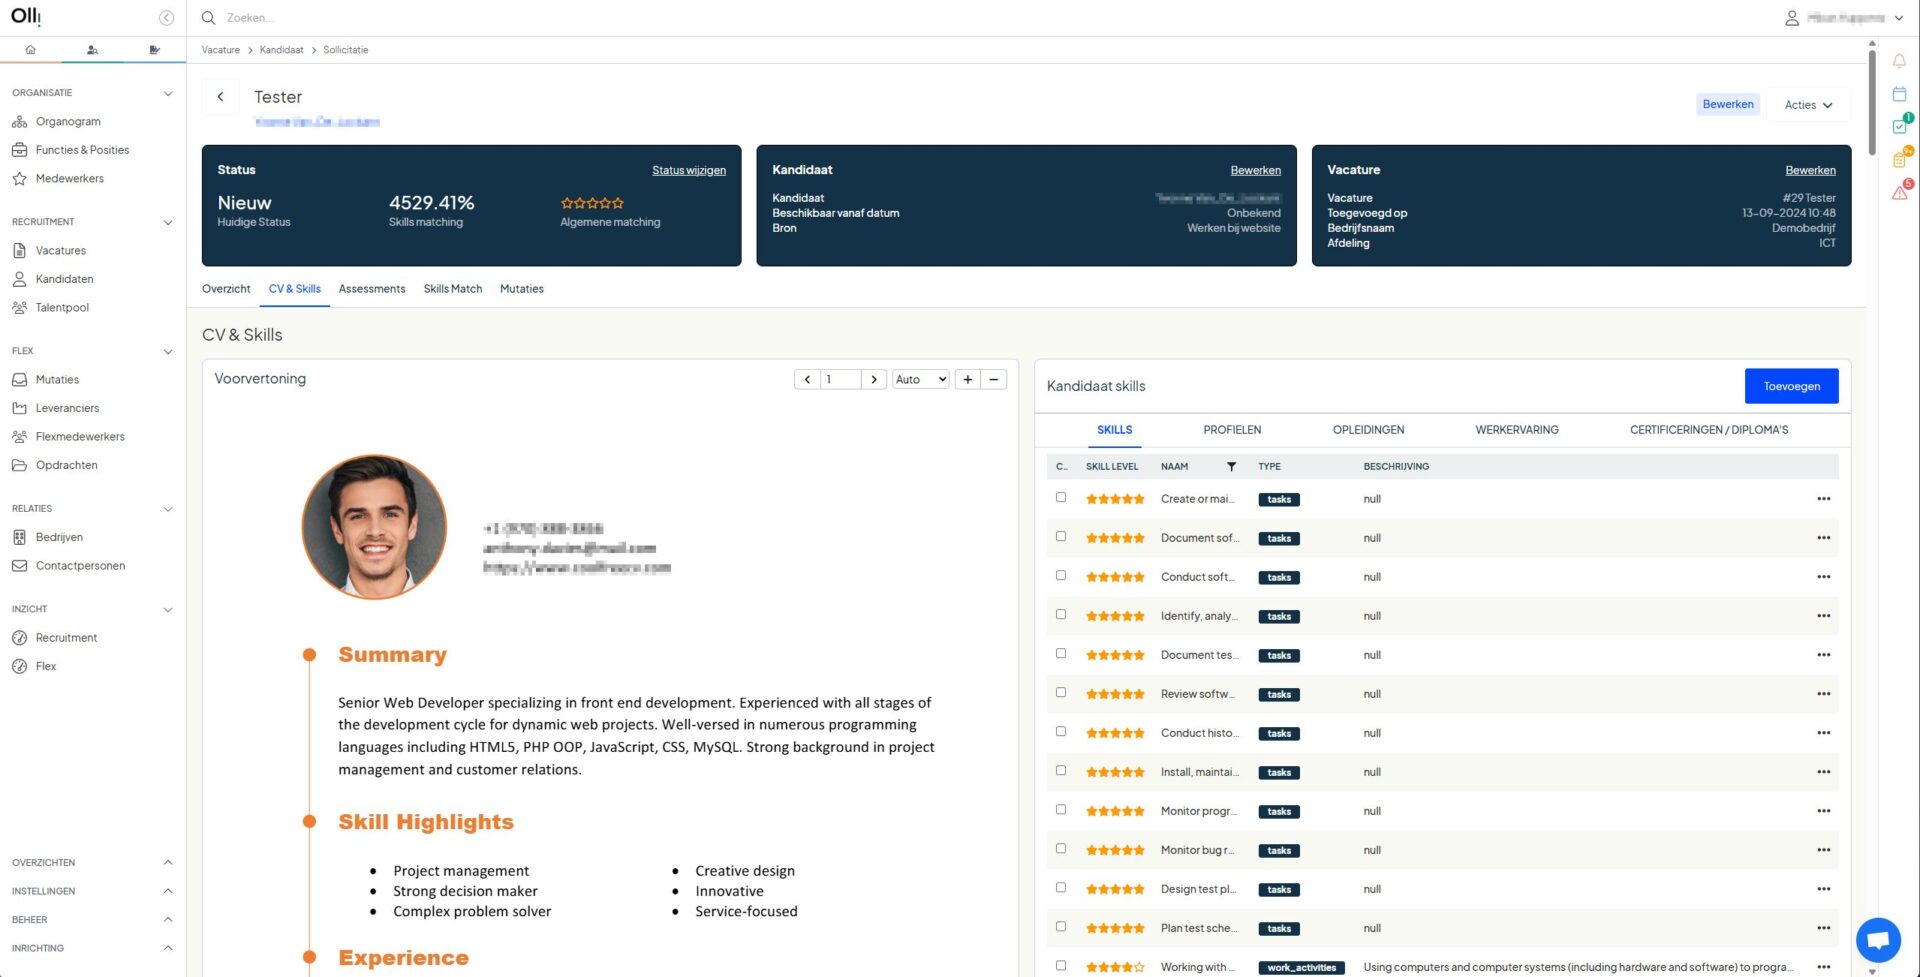The height and width of the screenshot is (977, 1920).
Task: Collapse the sidebar with the circle arrow icon
Action: 166,18
